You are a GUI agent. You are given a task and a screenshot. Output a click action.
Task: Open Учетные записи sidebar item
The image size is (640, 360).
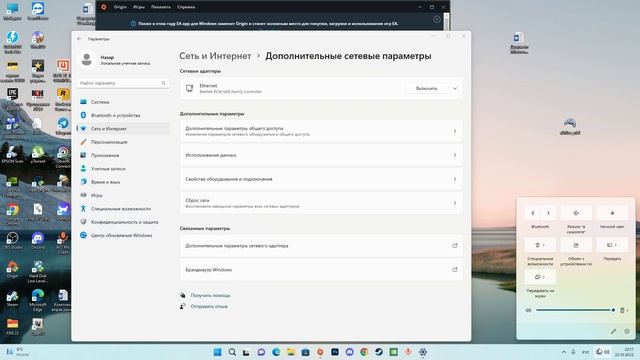click(123, 169)
